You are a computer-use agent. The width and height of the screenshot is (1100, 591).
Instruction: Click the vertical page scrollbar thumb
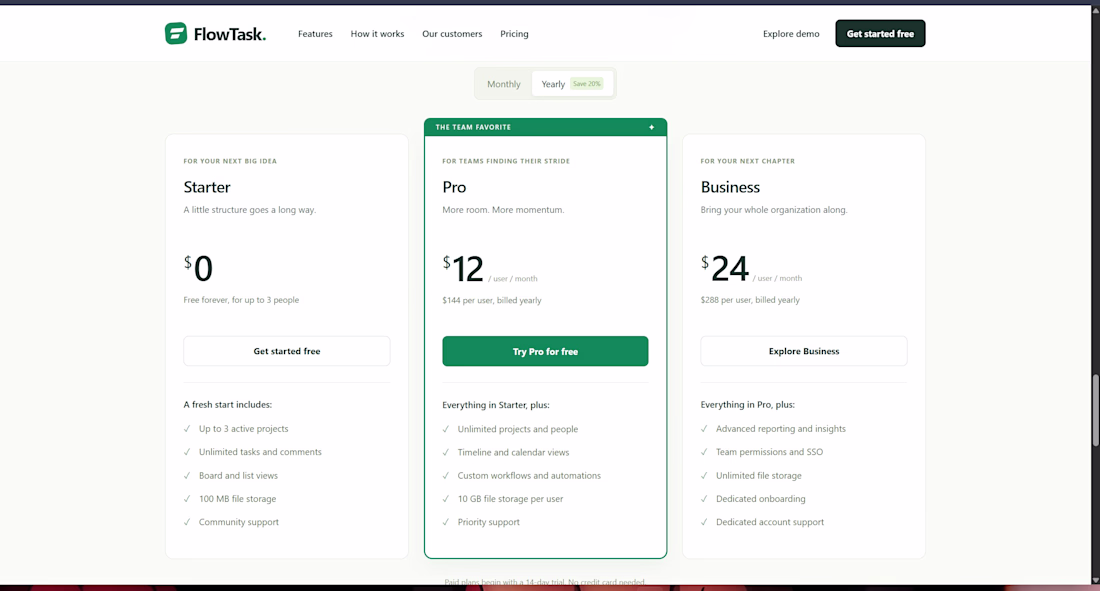[x=1095, y=411]
